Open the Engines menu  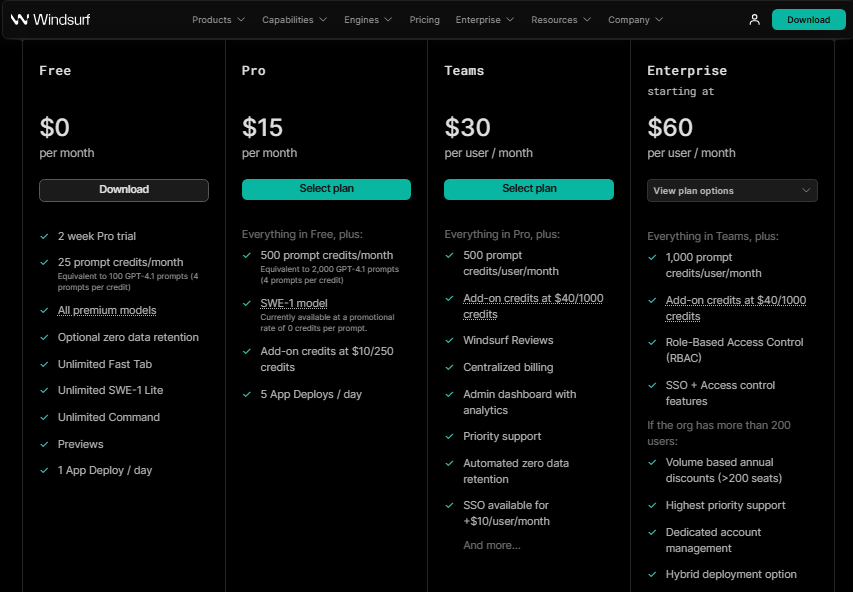pos(368,20)
